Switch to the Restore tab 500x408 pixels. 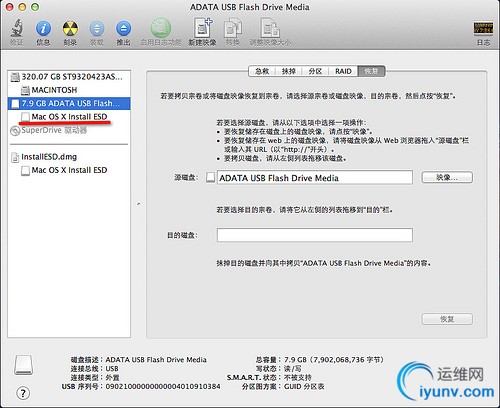tap(372, 71)
